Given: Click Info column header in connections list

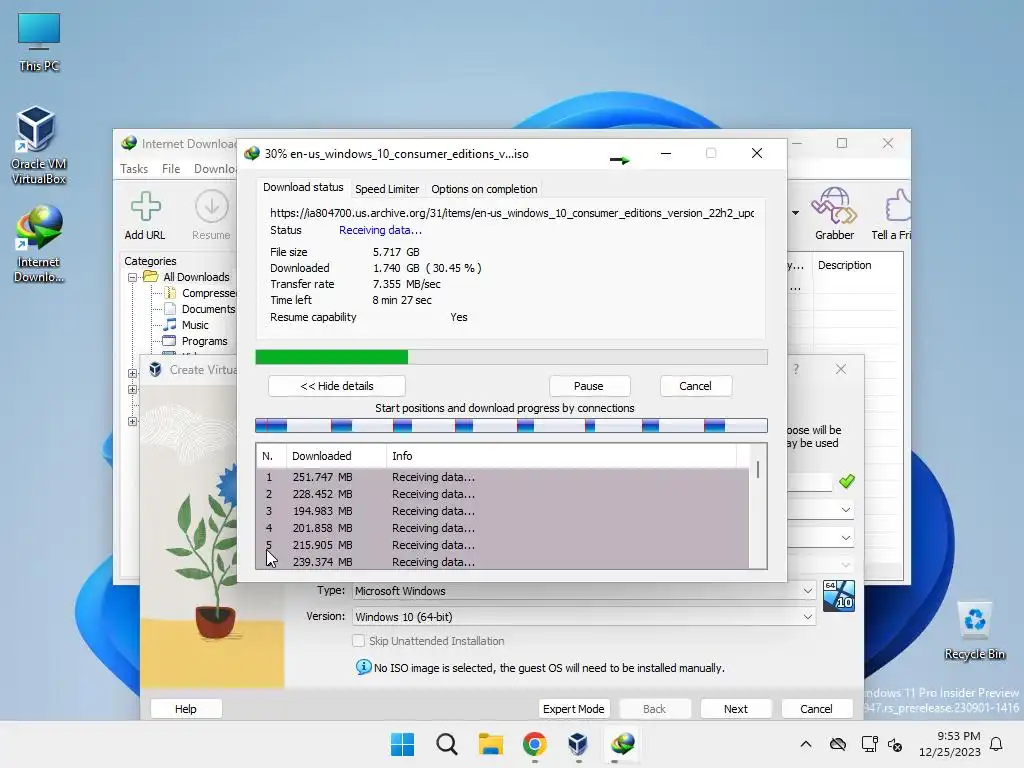Looking at the screenshot, I should [x=561, y=456].
